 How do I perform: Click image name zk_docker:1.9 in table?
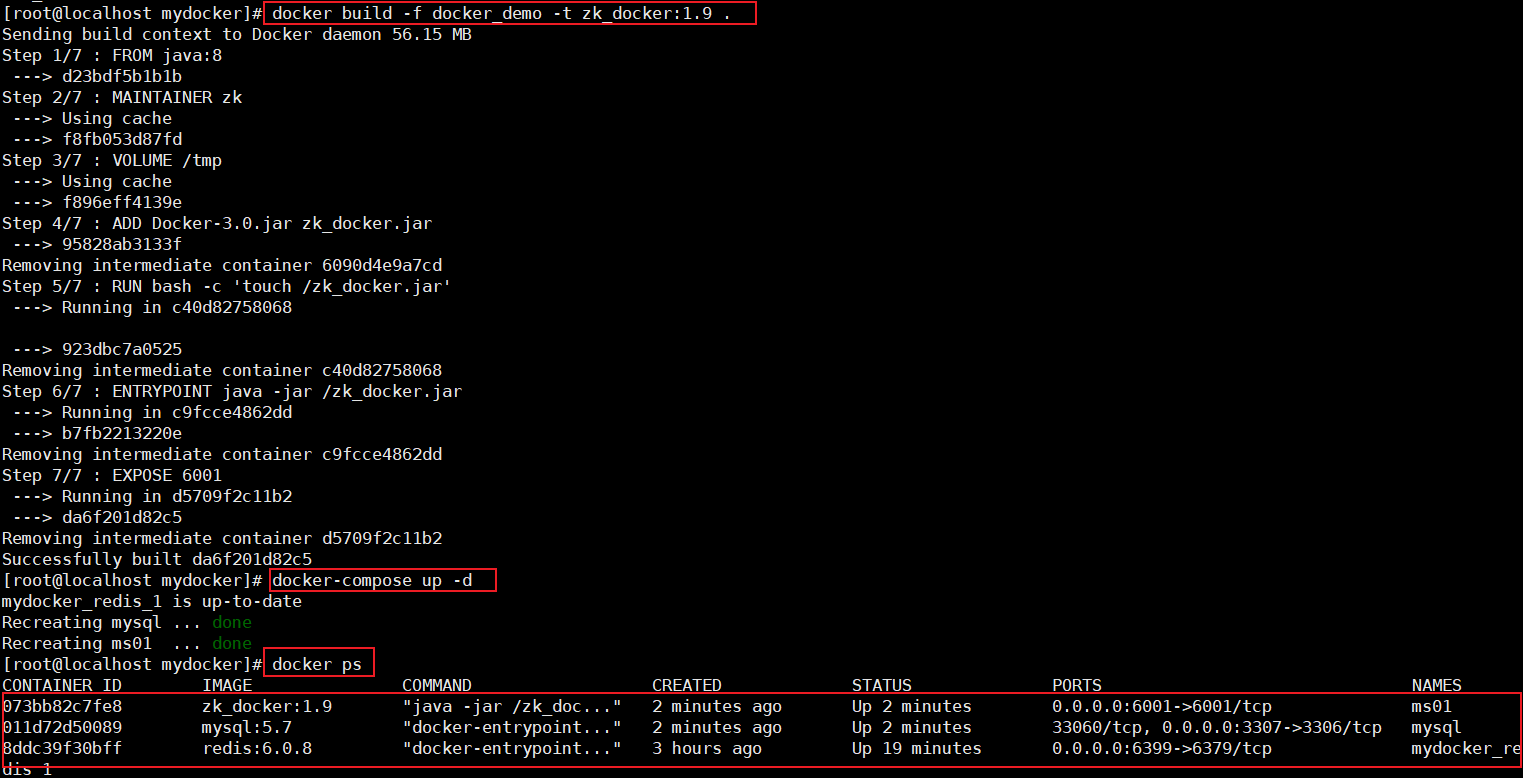[267, 707]
